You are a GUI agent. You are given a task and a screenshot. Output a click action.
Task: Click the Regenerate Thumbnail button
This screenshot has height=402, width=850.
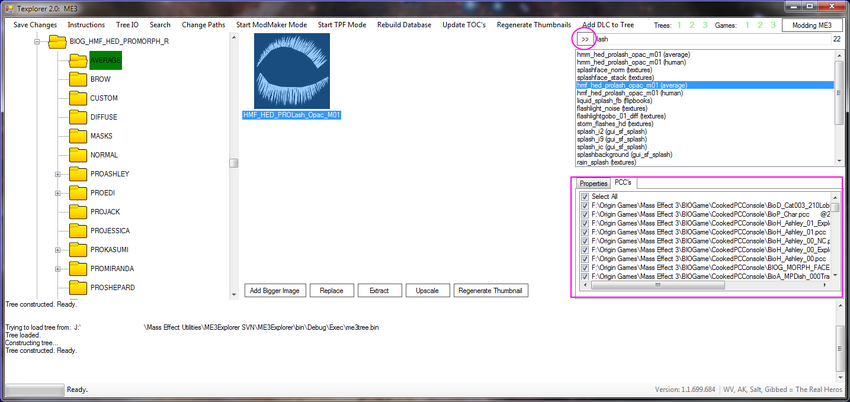click(490, 291)
